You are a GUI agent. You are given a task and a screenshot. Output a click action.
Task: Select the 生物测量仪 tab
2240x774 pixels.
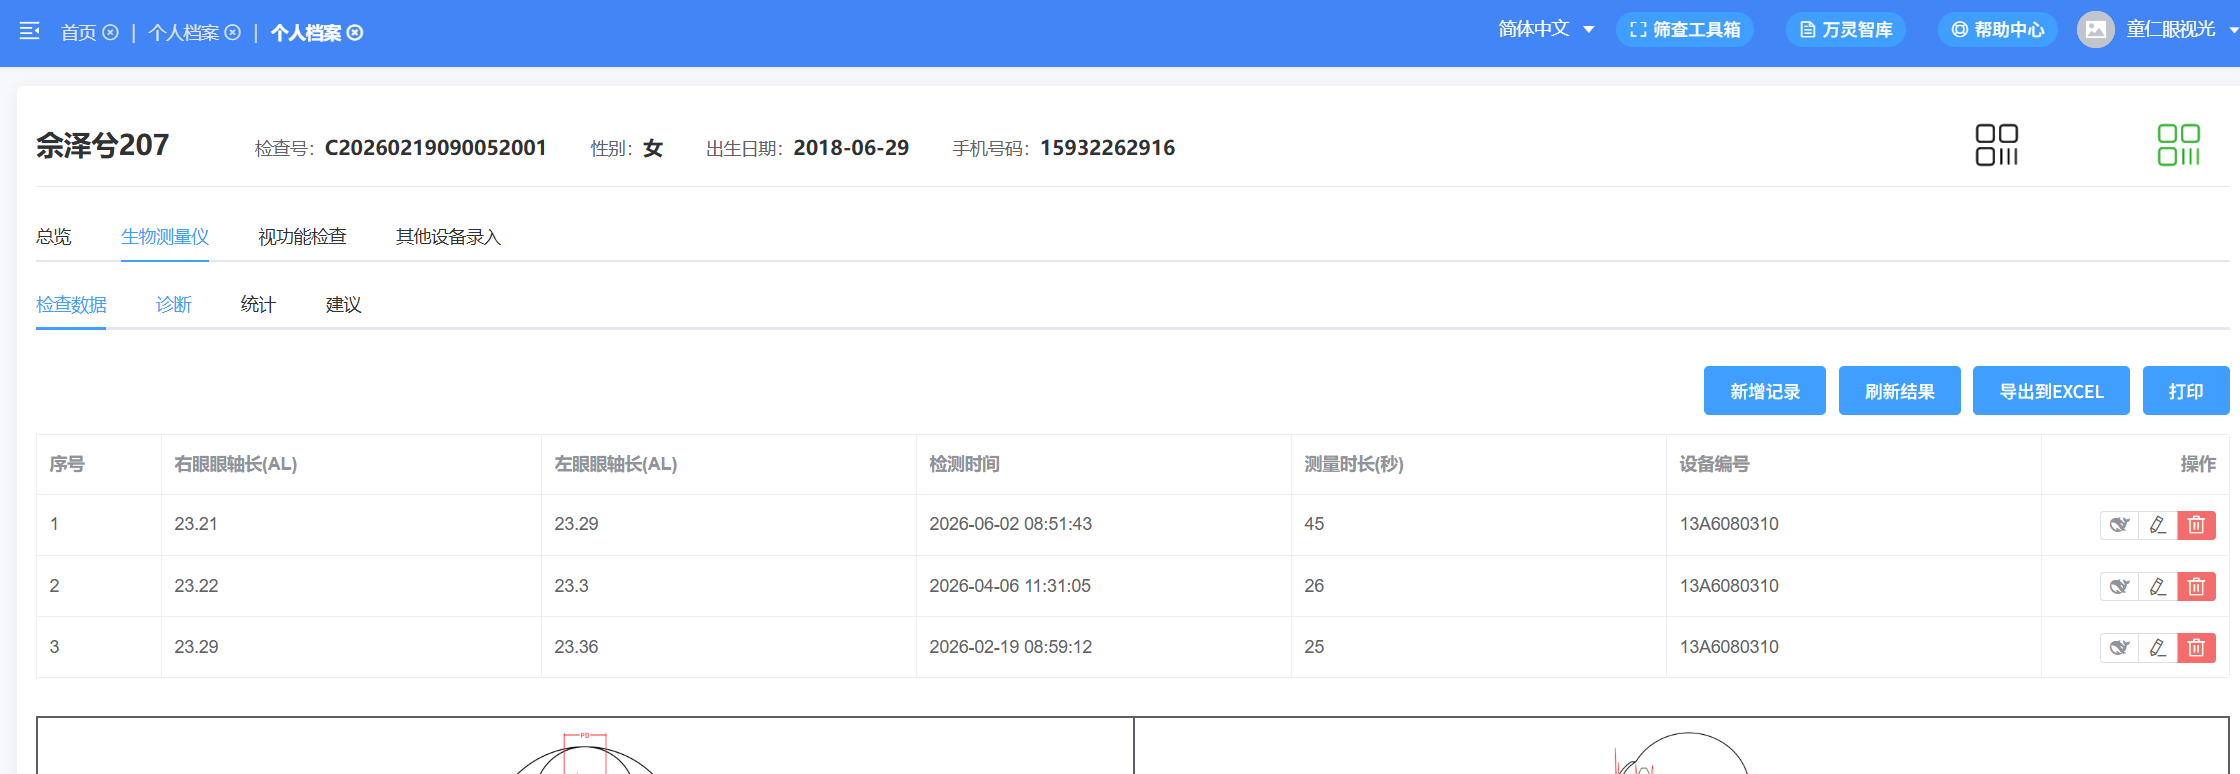pyautogui.click(x=165, y=237)
